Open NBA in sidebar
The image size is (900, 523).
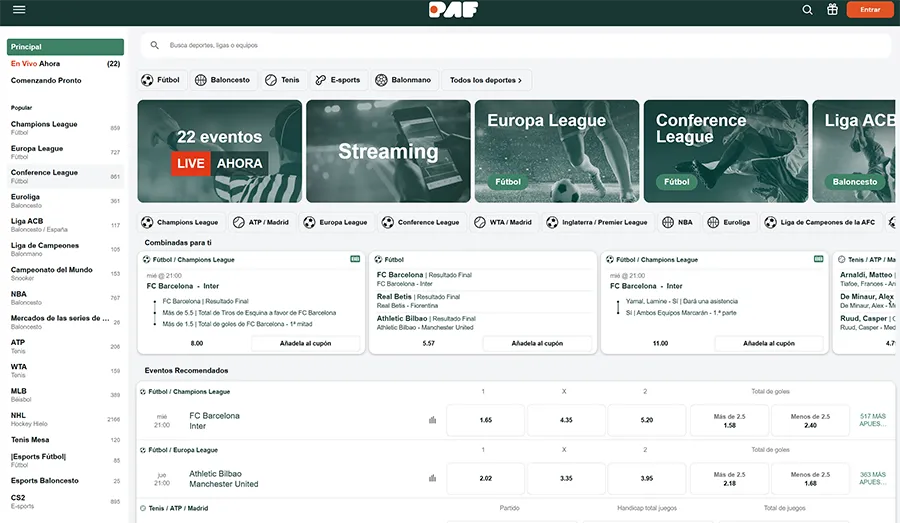point(65,297)
